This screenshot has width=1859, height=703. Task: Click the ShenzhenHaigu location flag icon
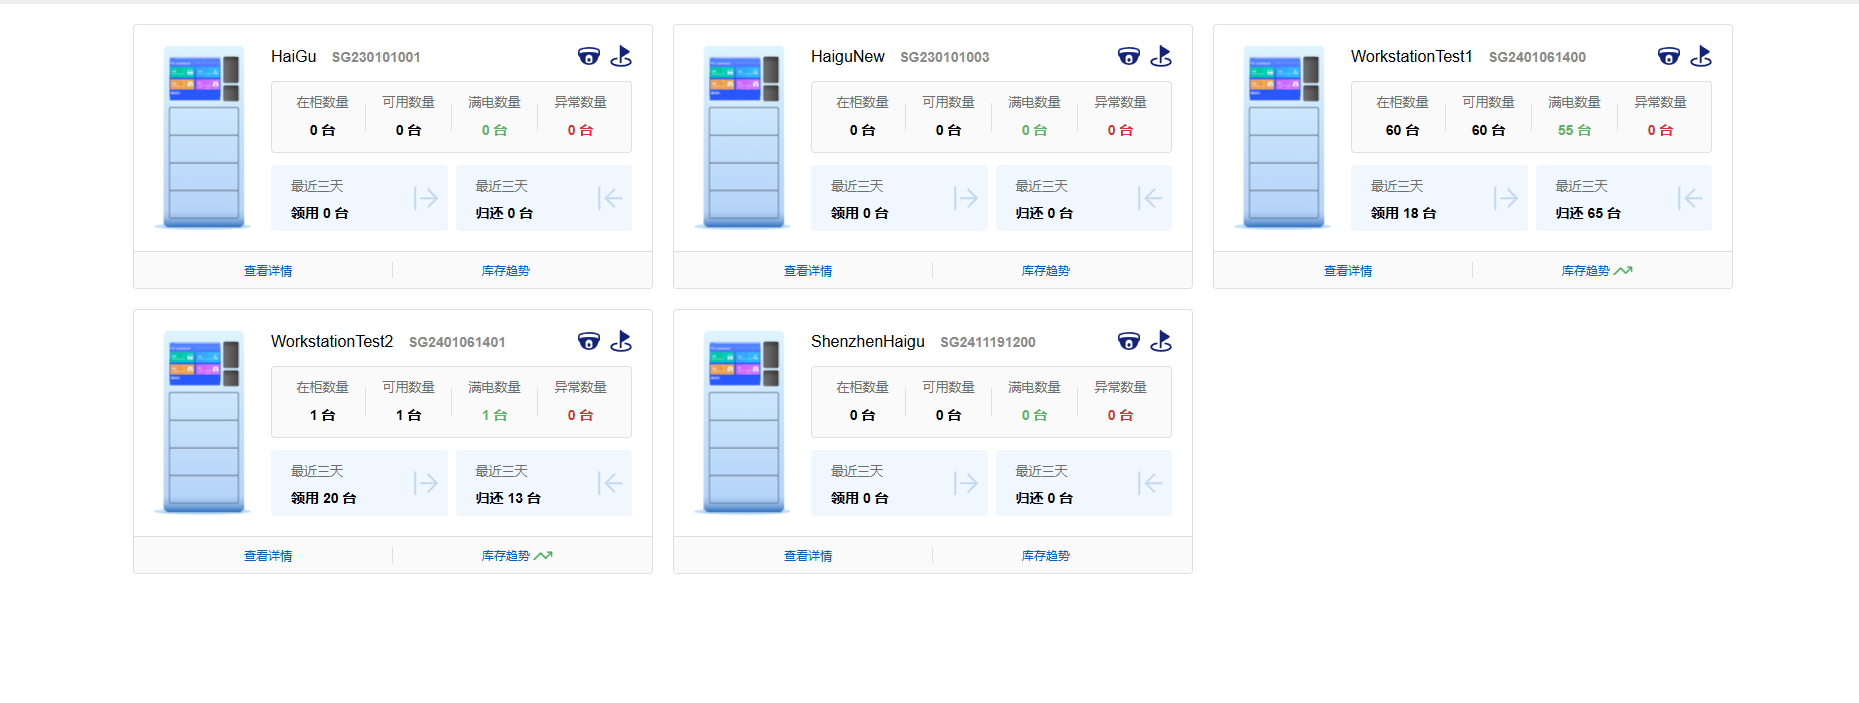click(x=1161, y=342)
